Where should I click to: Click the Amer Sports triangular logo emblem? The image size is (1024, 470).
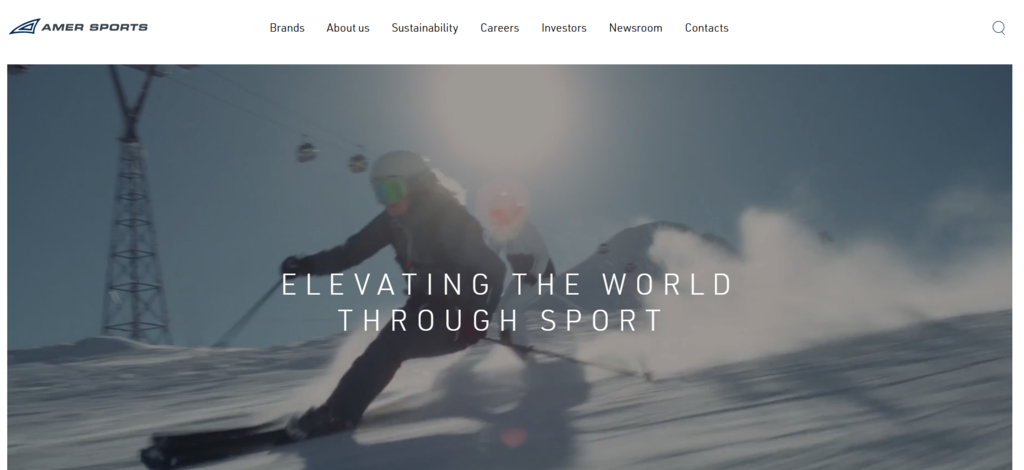pos(25,27)
